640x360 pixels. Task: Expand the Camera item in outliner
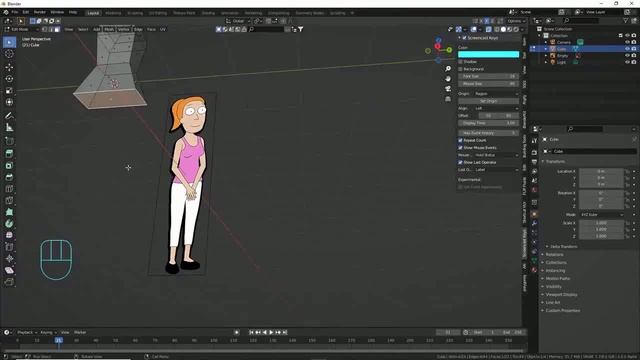[546, 42]
